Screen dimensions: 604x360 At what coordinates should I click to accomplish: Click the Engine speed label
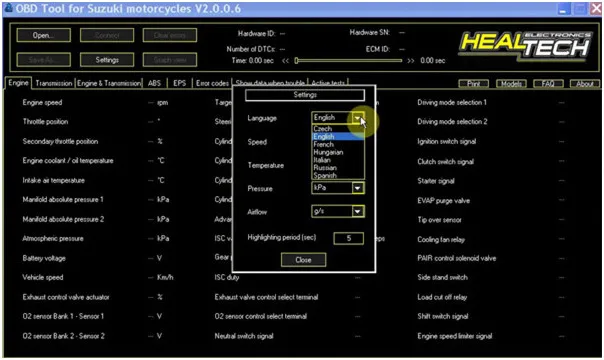point(42,102)
